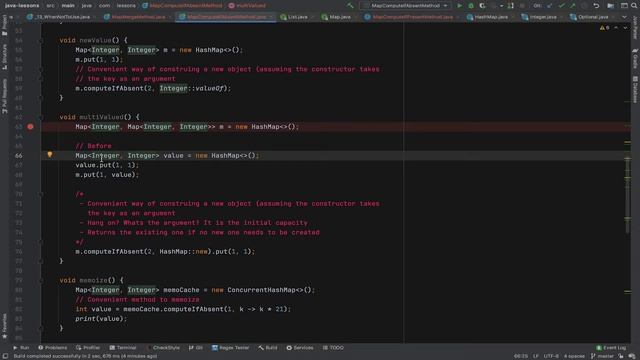
Task: Click previous highlighted error up arrow
Action: [x=616, y=28]
